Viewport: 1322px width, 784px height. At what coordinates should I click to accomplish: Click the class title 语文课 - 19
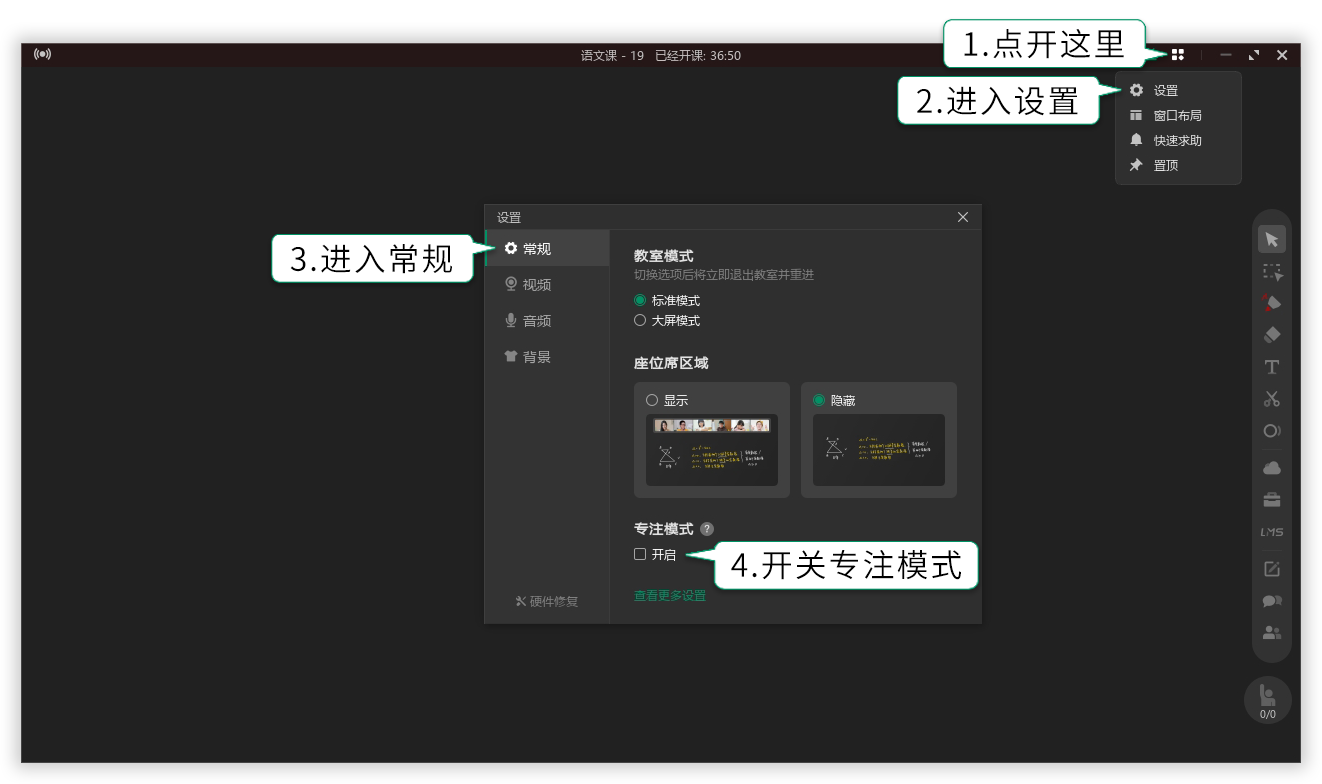tap(612, 56)
